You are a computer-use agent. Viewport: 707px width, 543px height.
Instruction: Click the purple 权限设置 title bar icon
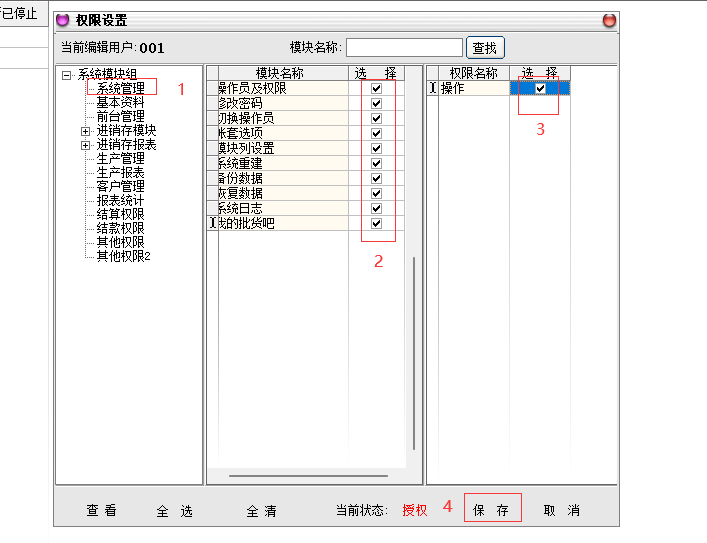click(x=63, y=20)
